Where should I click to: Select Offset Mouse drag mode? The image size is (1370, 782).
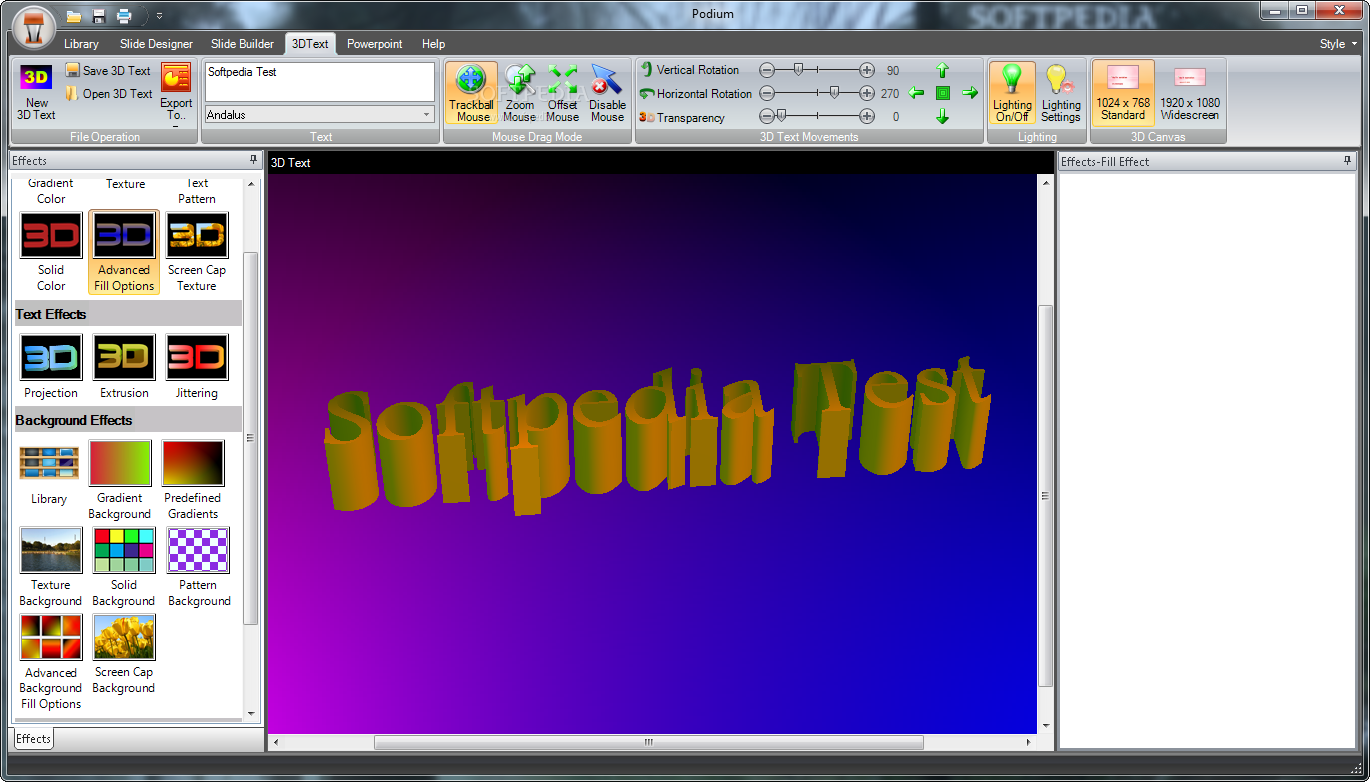pos(562,93)
